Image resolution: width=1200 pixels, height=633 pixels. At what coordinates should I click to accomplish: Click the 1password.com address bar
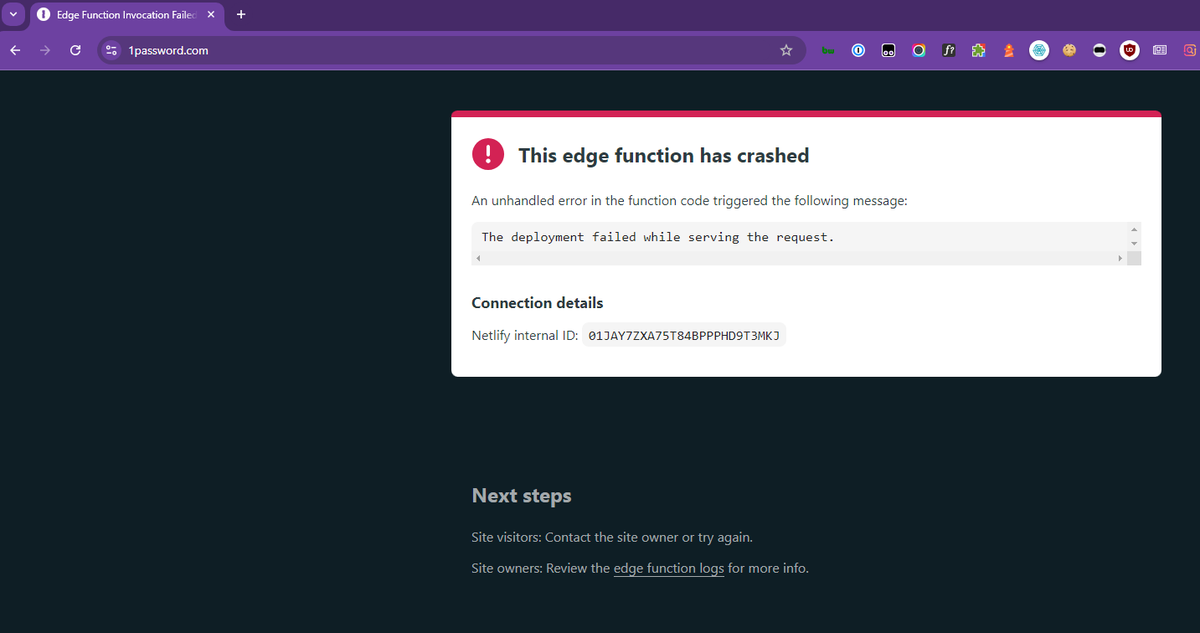point(450,50)
